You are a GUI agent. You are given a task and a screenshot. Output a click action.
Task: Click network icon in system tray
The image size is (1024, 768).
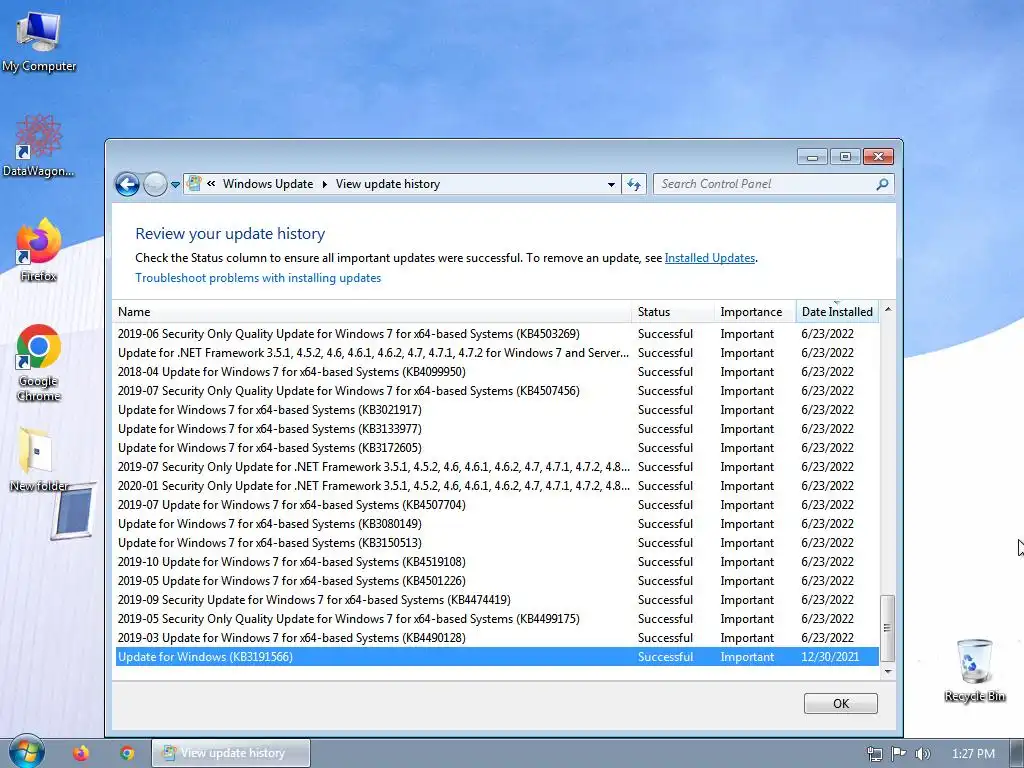(874, 754)
